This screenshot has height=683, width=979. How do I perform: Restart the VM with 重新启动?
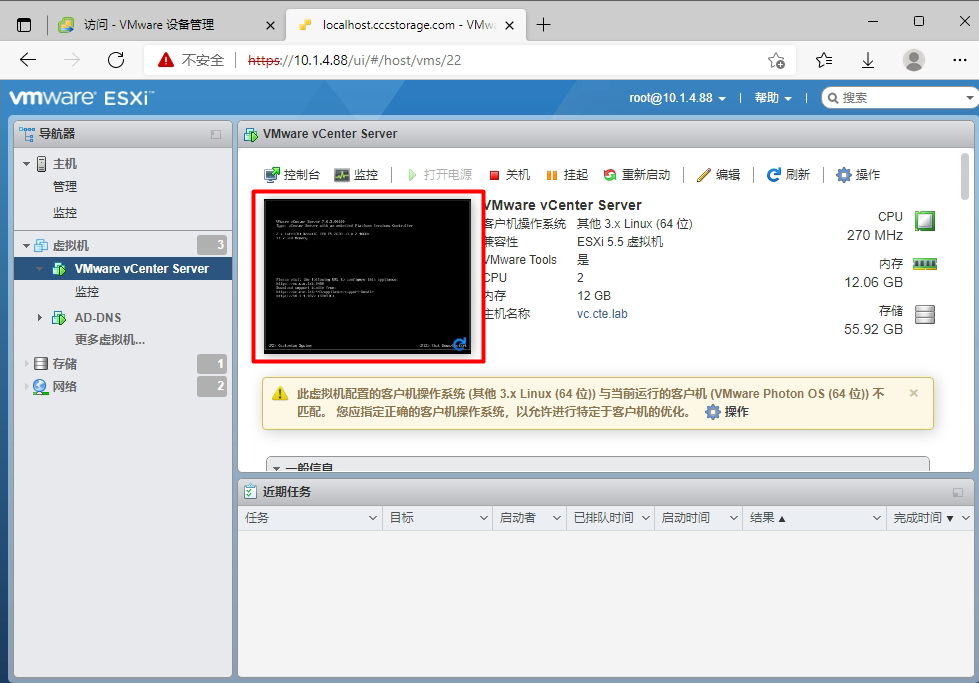[x=637, y=175]
